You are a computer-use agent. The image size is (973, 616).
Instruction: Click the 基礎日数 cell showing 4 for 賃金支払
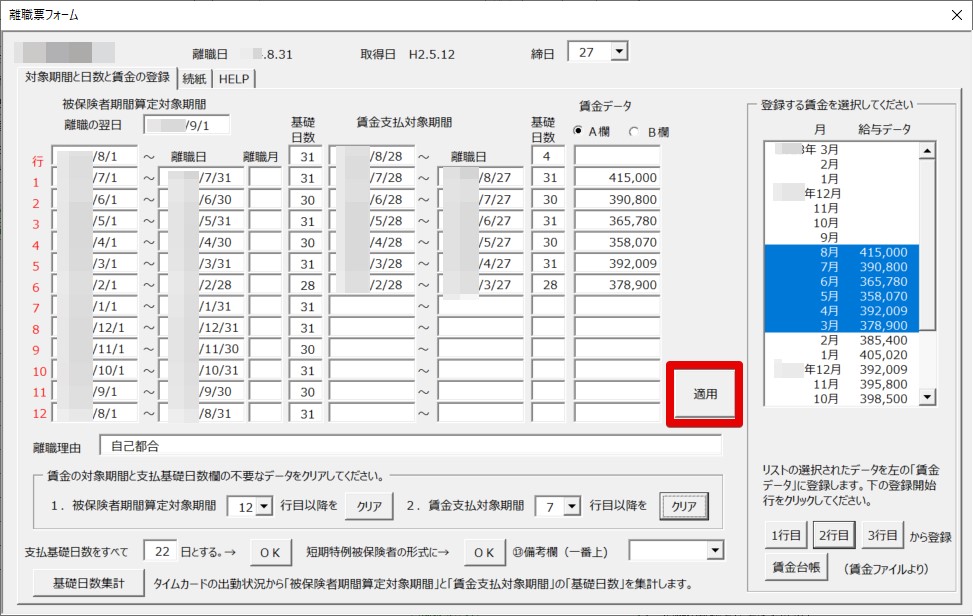(548, 156)
